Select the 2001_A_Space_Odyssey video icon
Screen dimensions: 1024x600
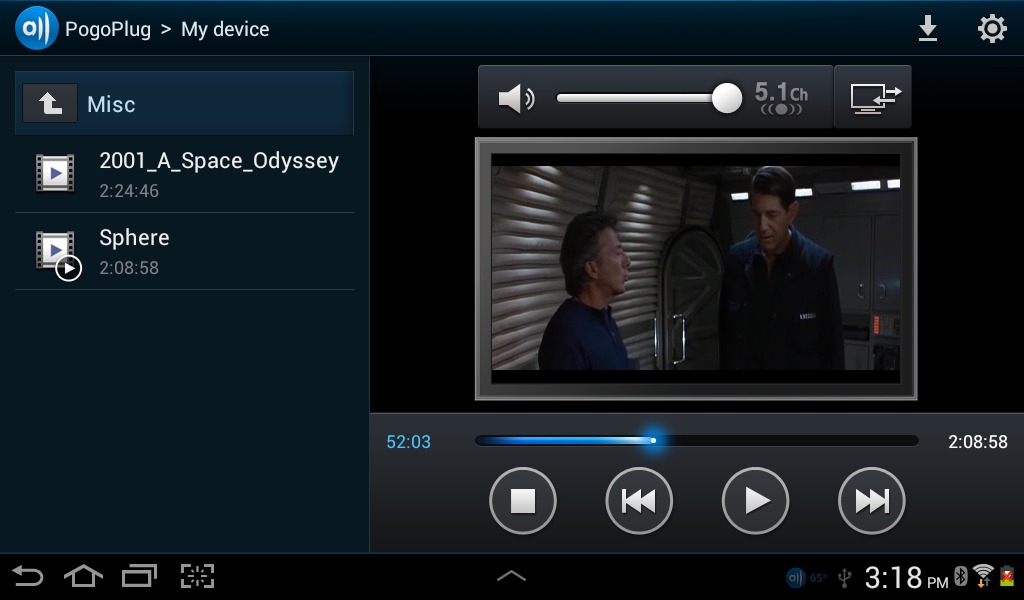(x=55, y=173)
